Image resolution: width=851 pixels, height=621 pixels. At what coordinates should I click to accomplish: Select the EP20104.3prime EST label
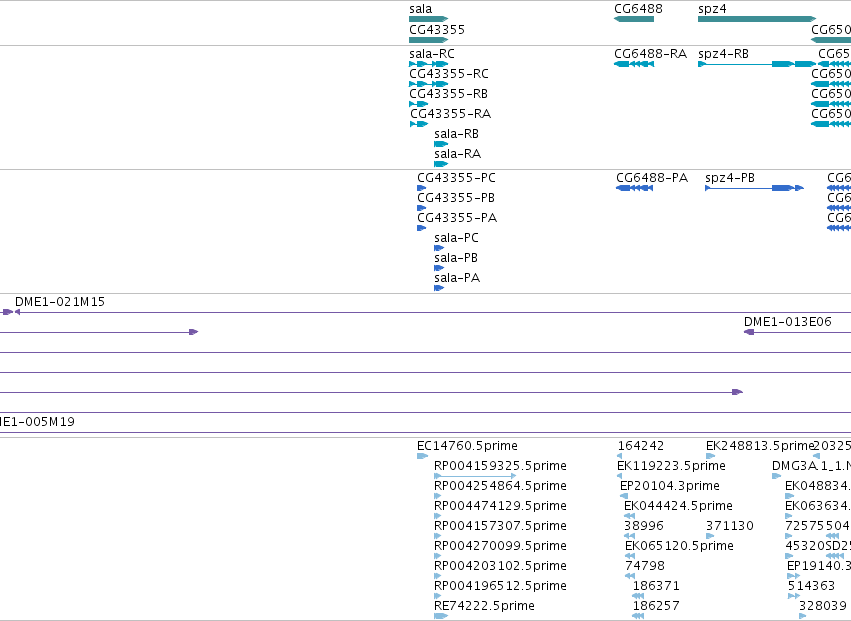[x=670, y=486]
